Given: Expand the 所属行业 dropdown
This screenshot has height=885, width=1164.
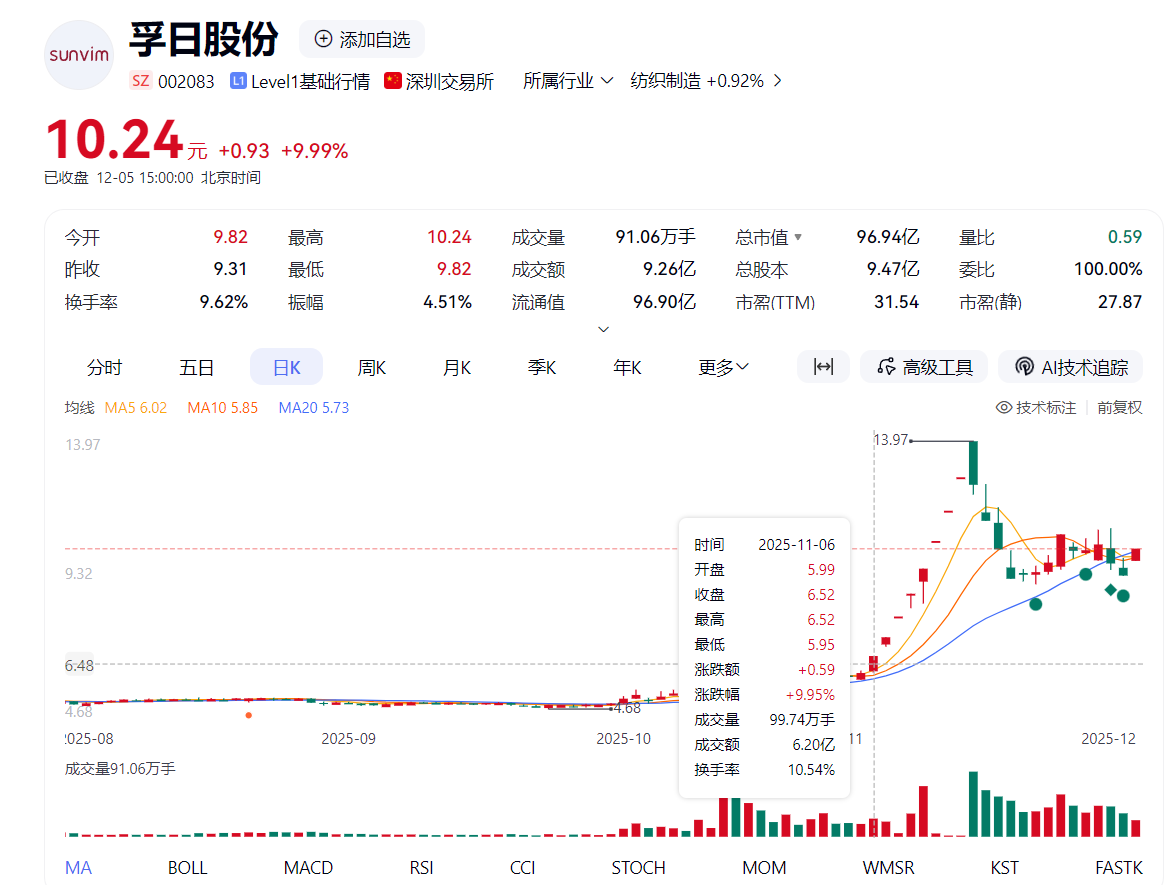Looking at the screenshot, I should (568, 81).
